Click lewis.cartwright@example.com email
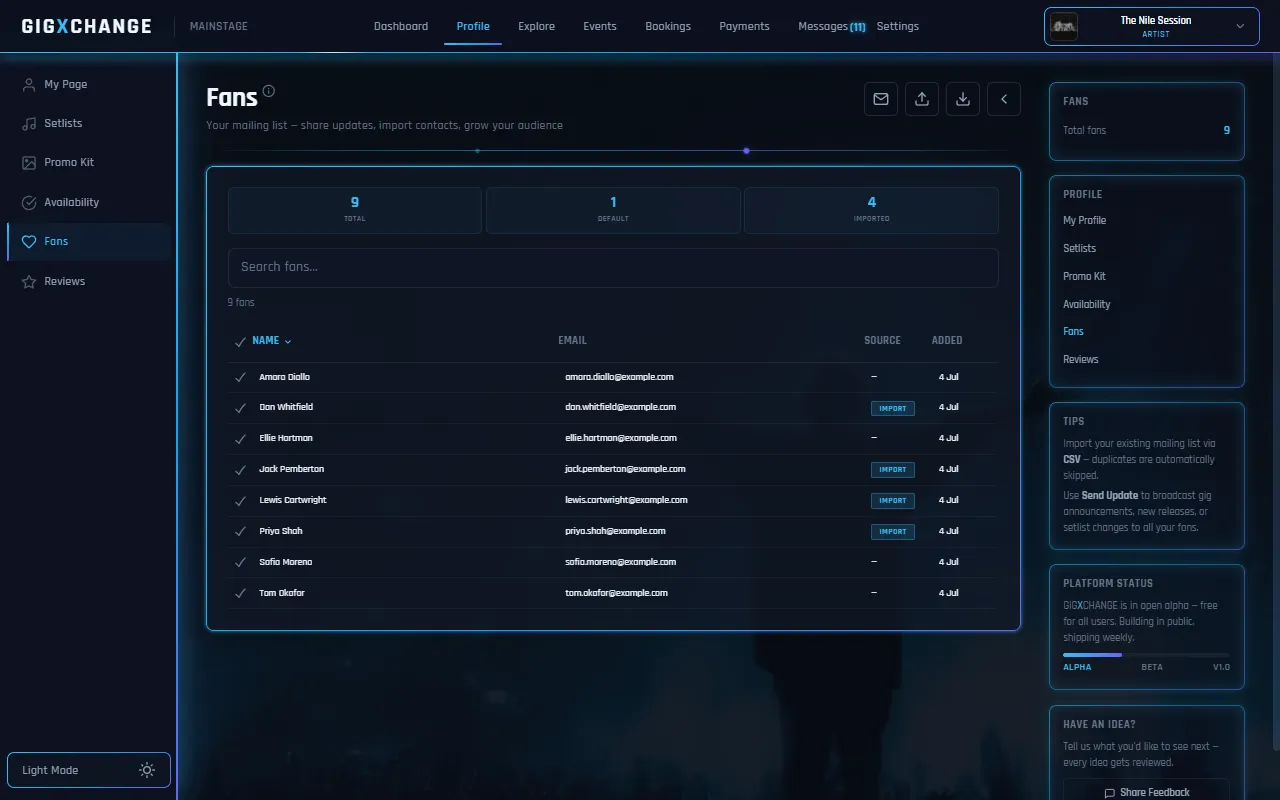This screenshot has width=1280, height=800. click(626, 500)
